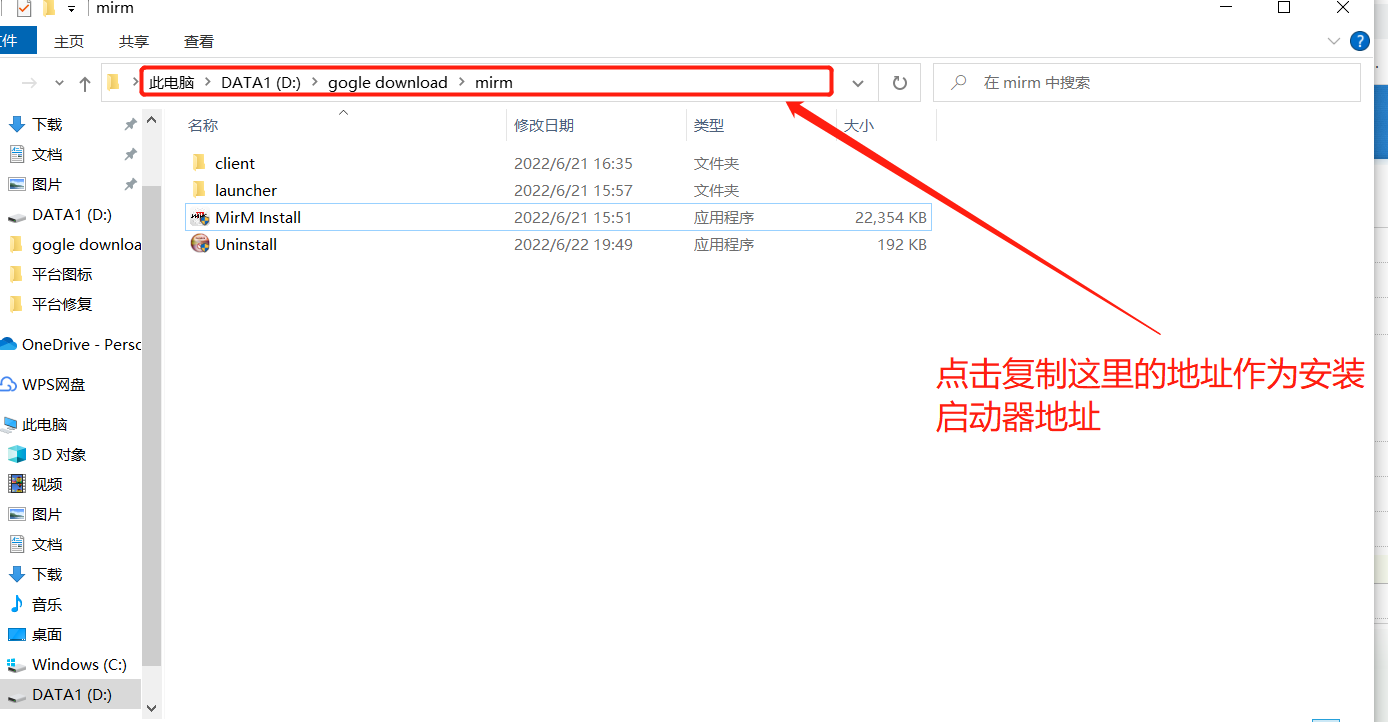Expand address bar history dropdown
The height and width of the screenshot is (722, 1388).
coord(857,83)
